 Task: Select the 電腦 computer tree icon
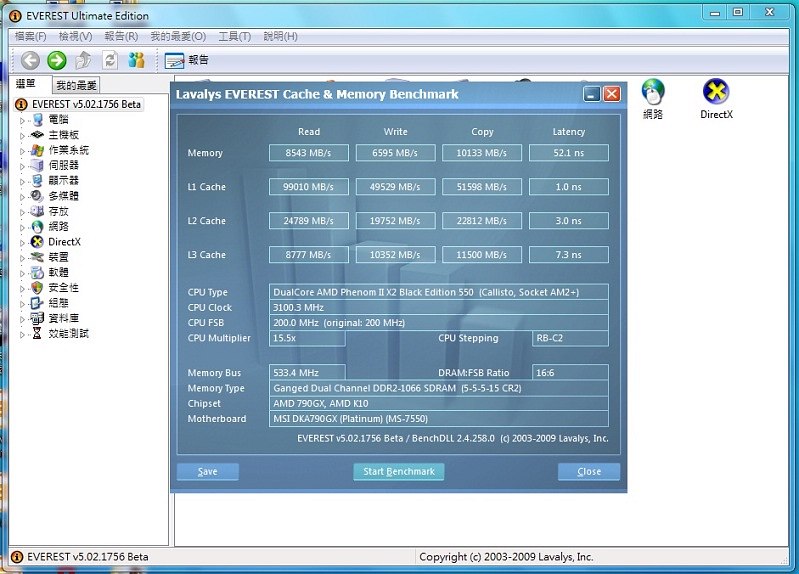(x=37, y=120)
